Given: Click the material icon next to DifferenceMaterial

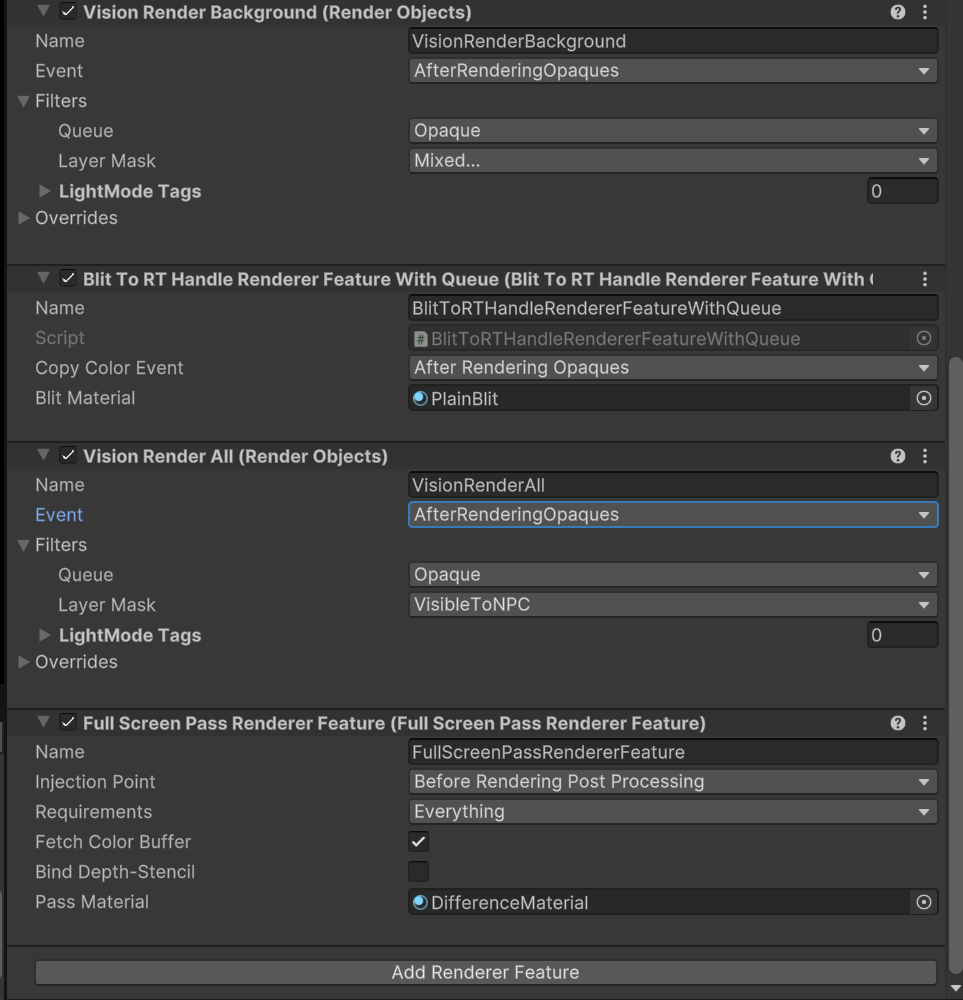Looking at the screenshot, I should [420, 902].
